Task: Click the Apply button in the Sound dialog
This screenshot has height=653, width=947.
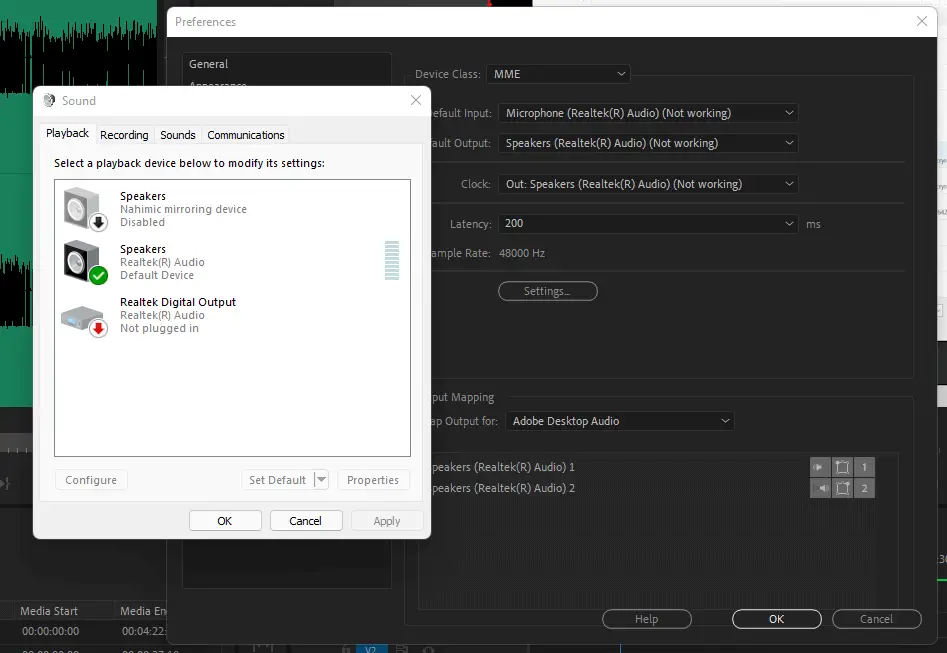Action: pos(387,521)
